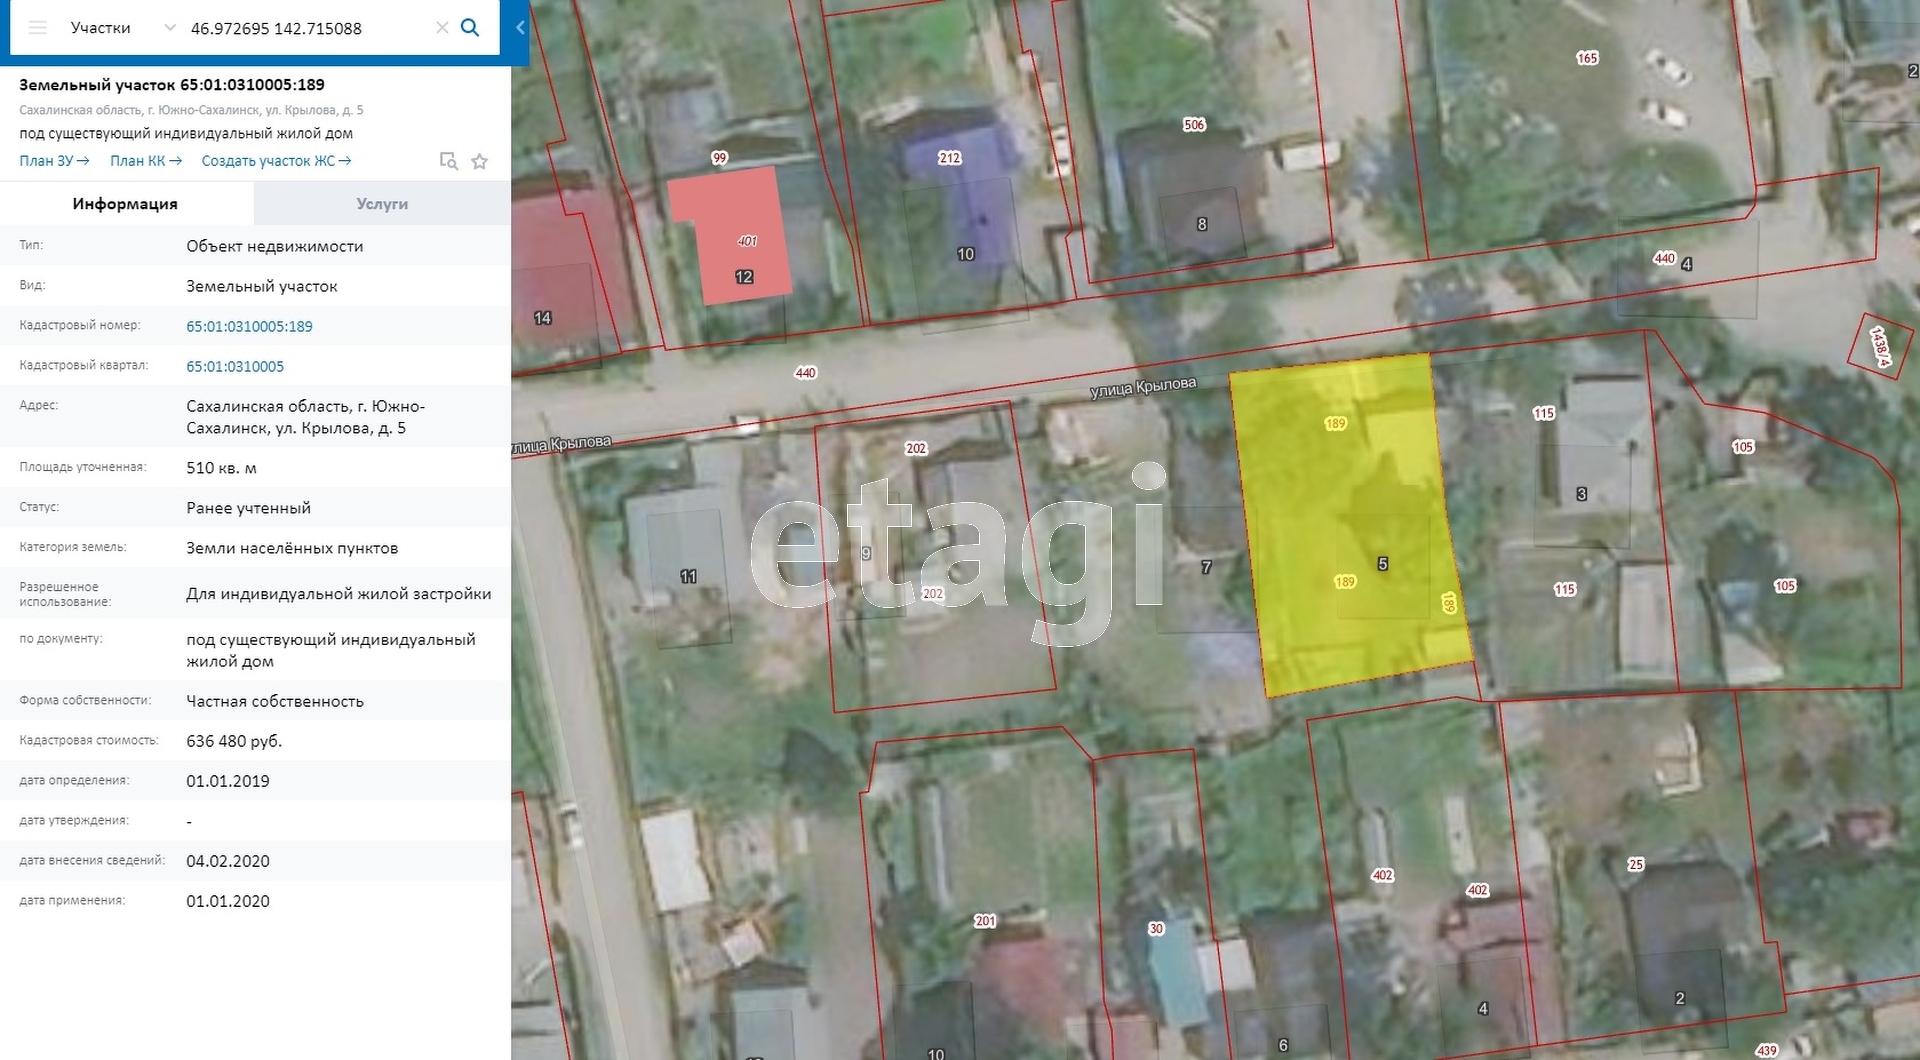The image size is (1920, 1060).
Task: Open the План КК link
Action: (x=146, y=161)
